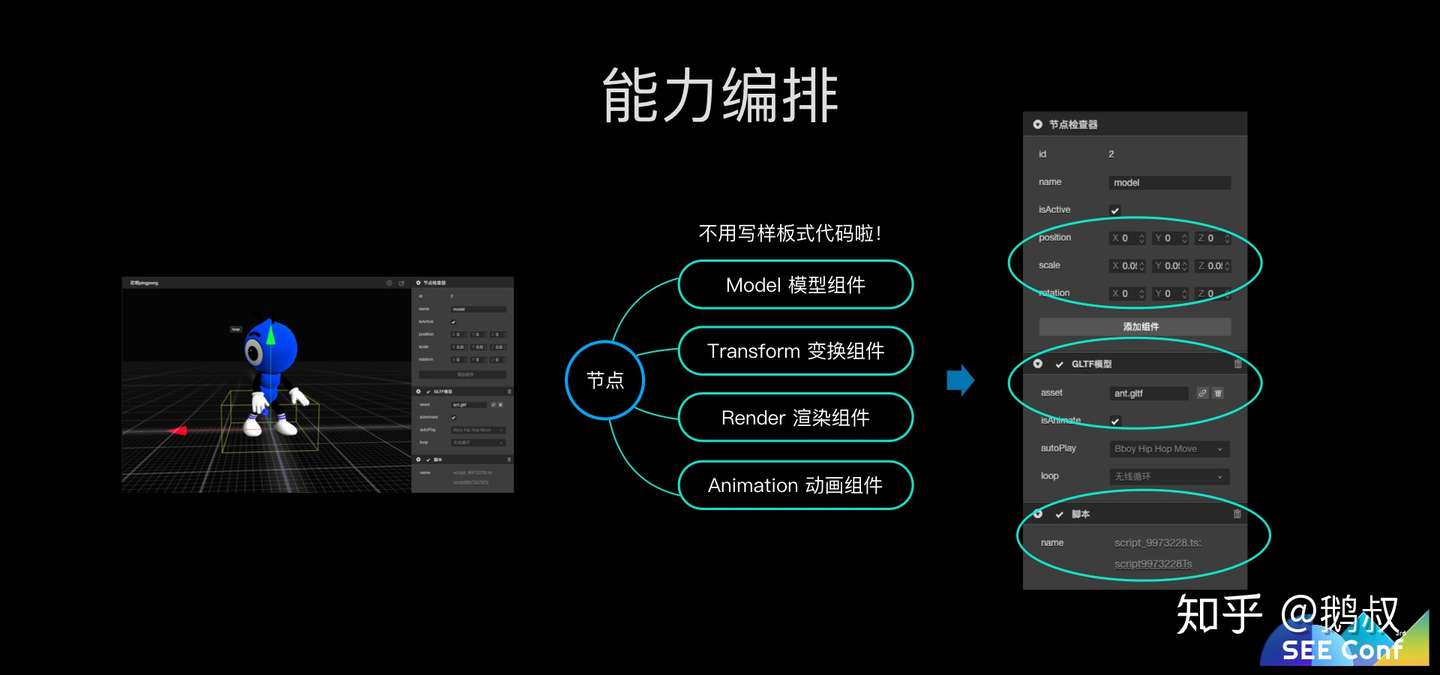
Task: Uncheck the isActive checkbox
Action: 1113,209
